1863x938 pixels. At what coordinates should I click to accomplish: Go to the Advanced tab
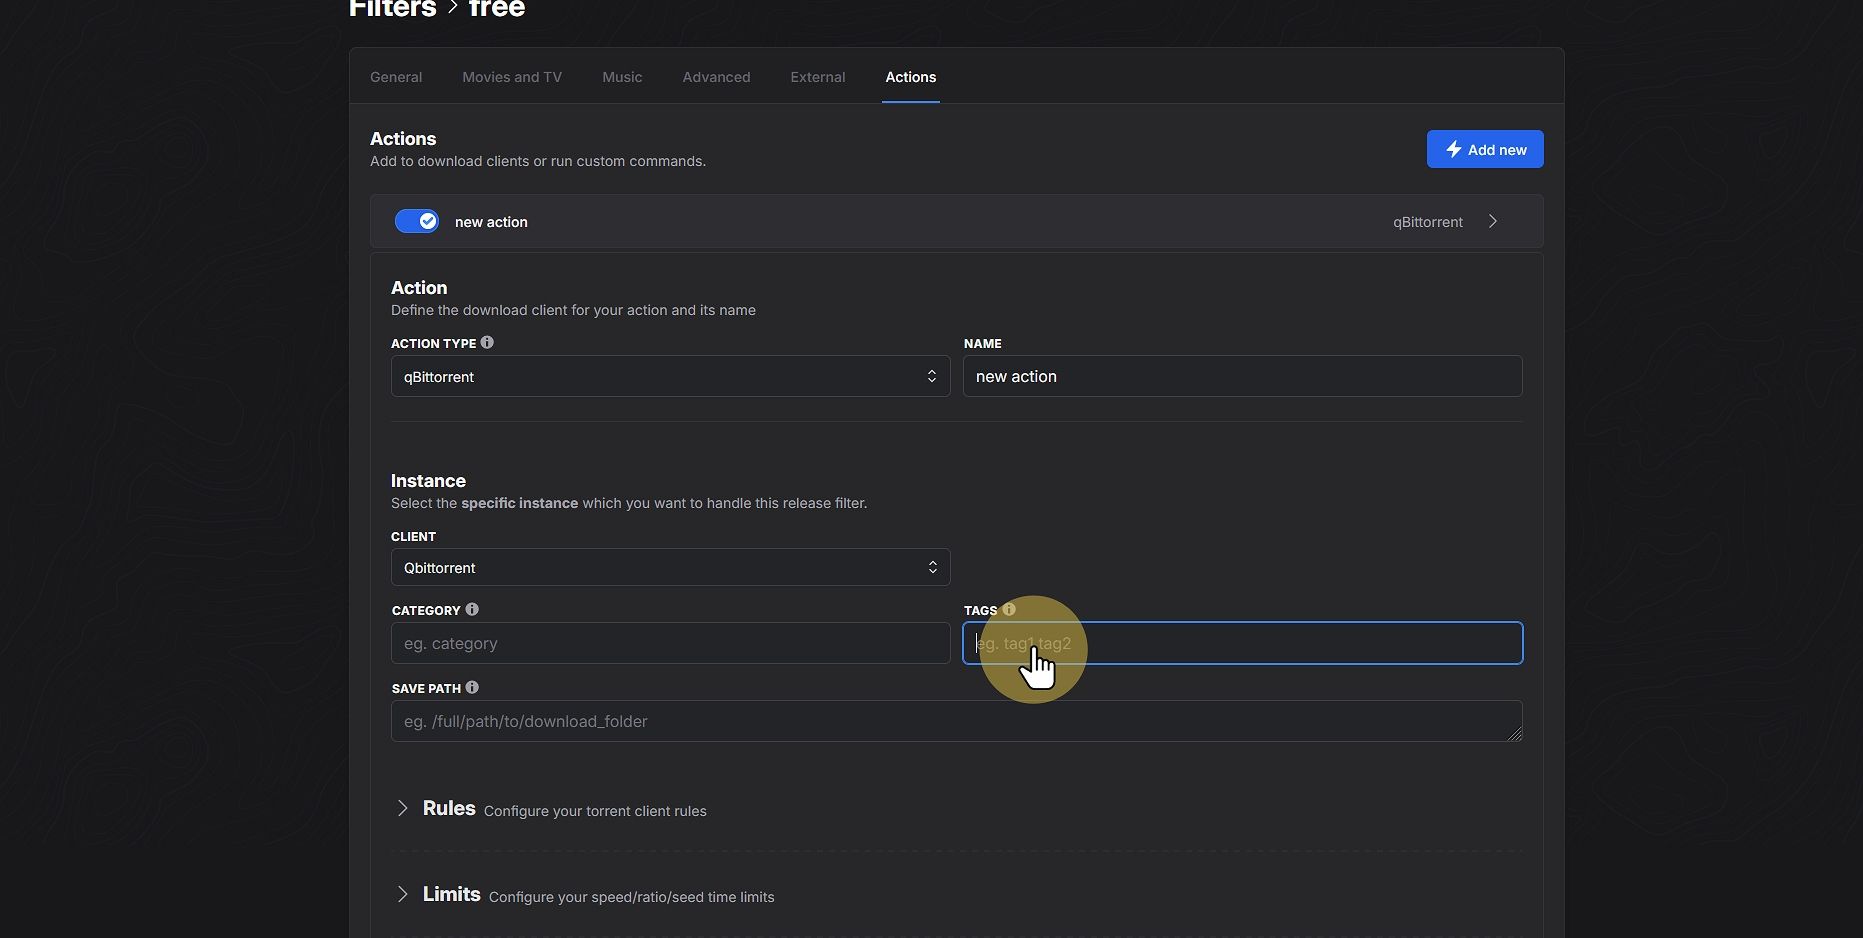[x=716, y=77]
